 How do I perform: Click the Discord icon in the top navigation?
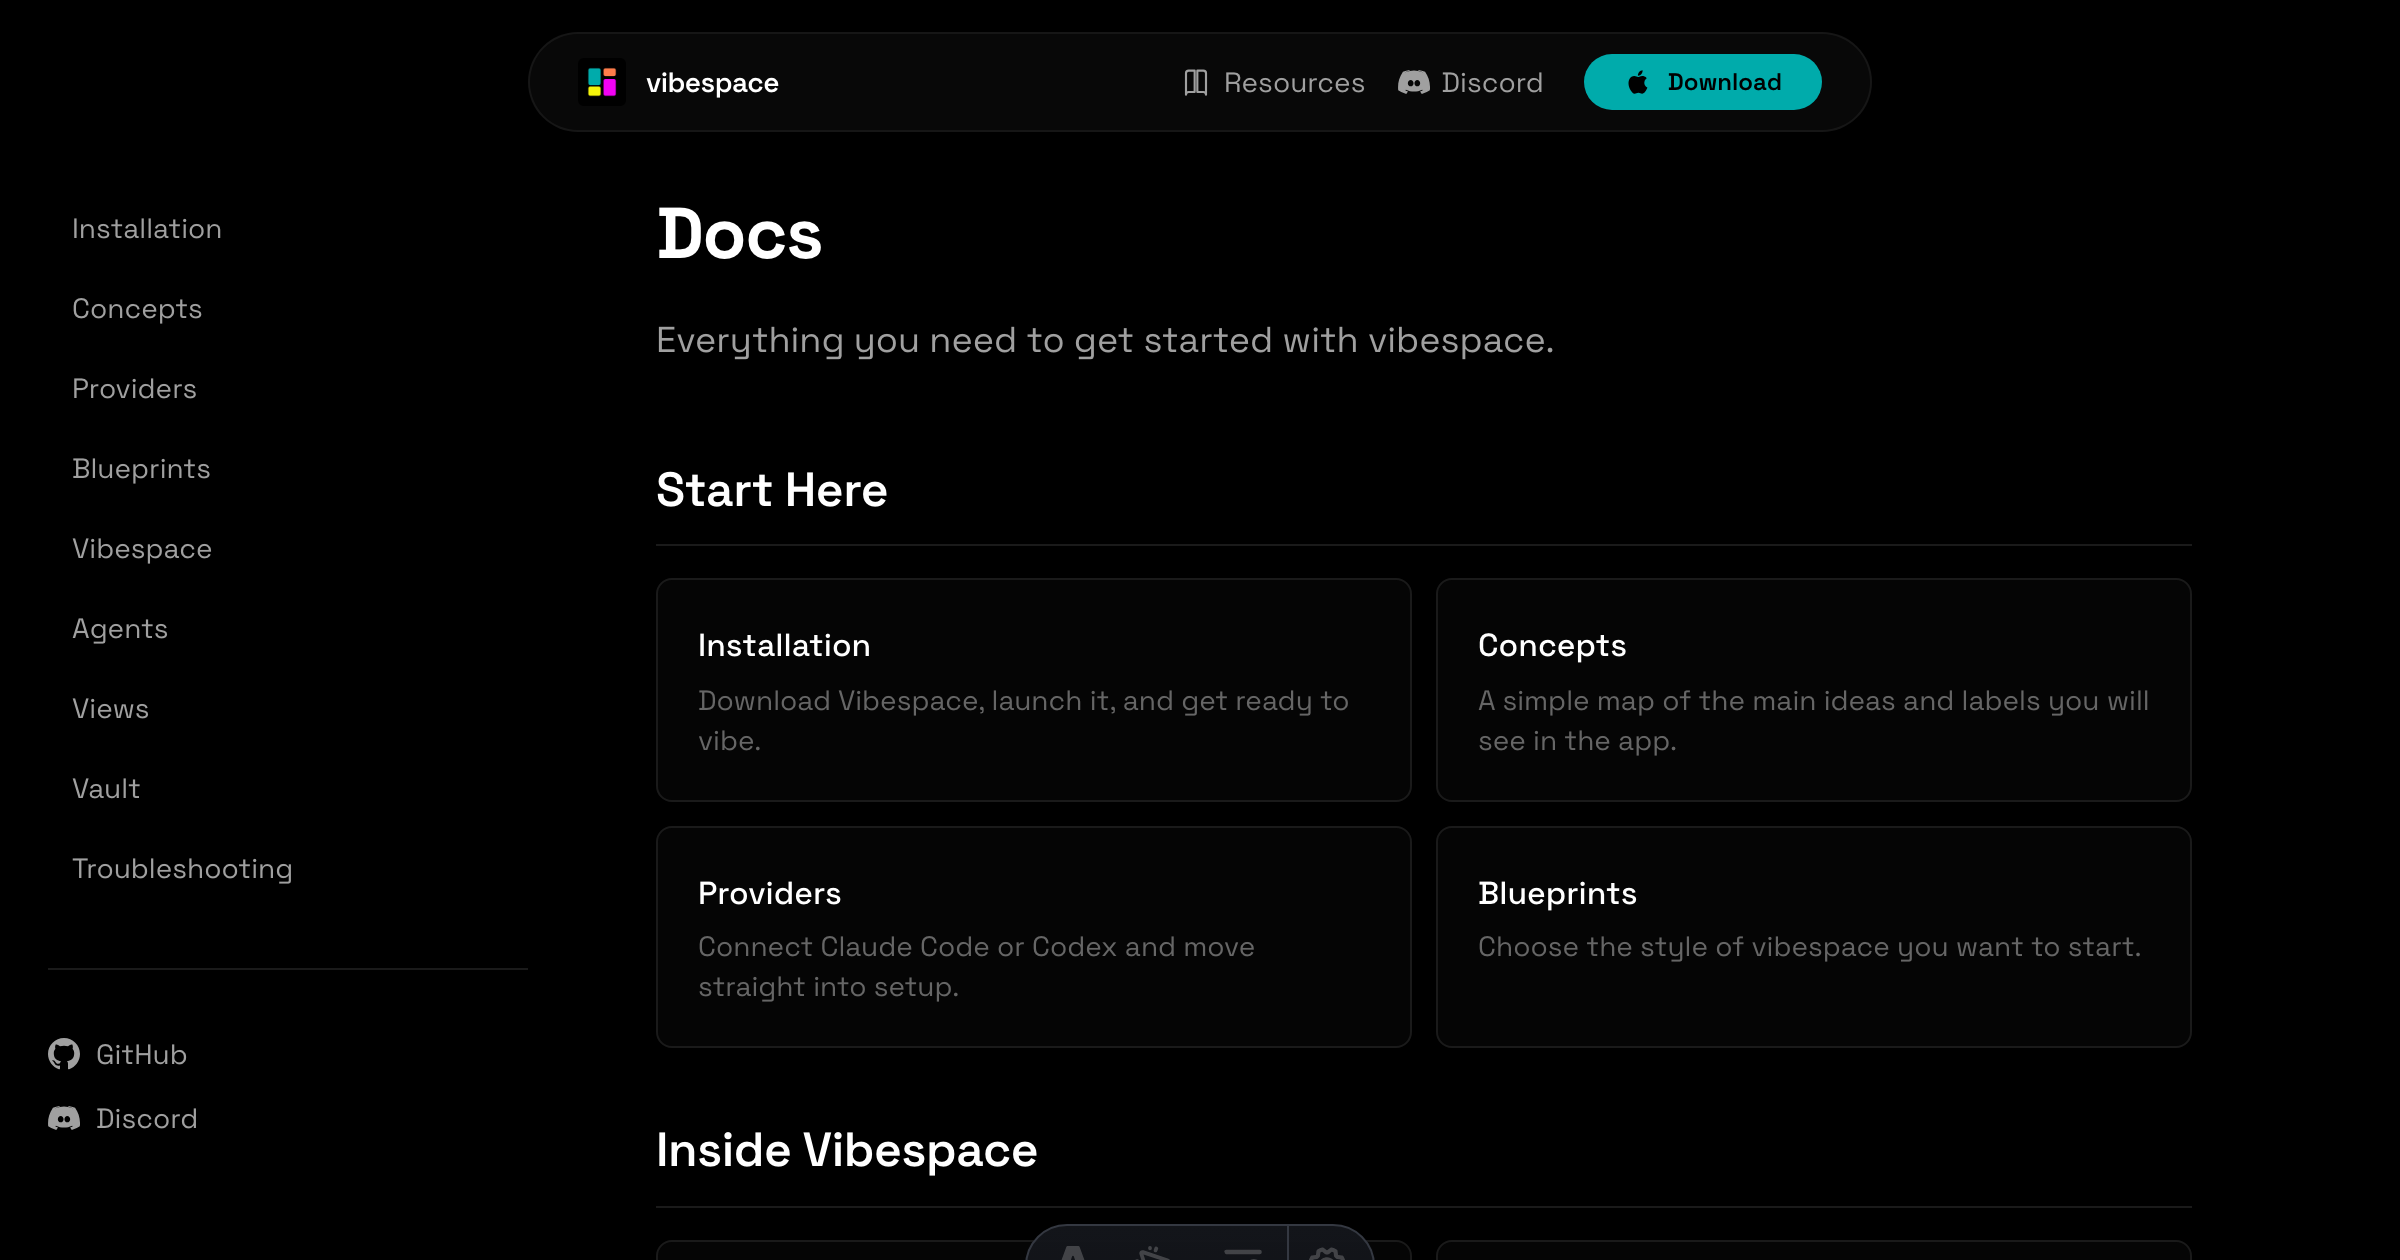(x=1413, y=82)
